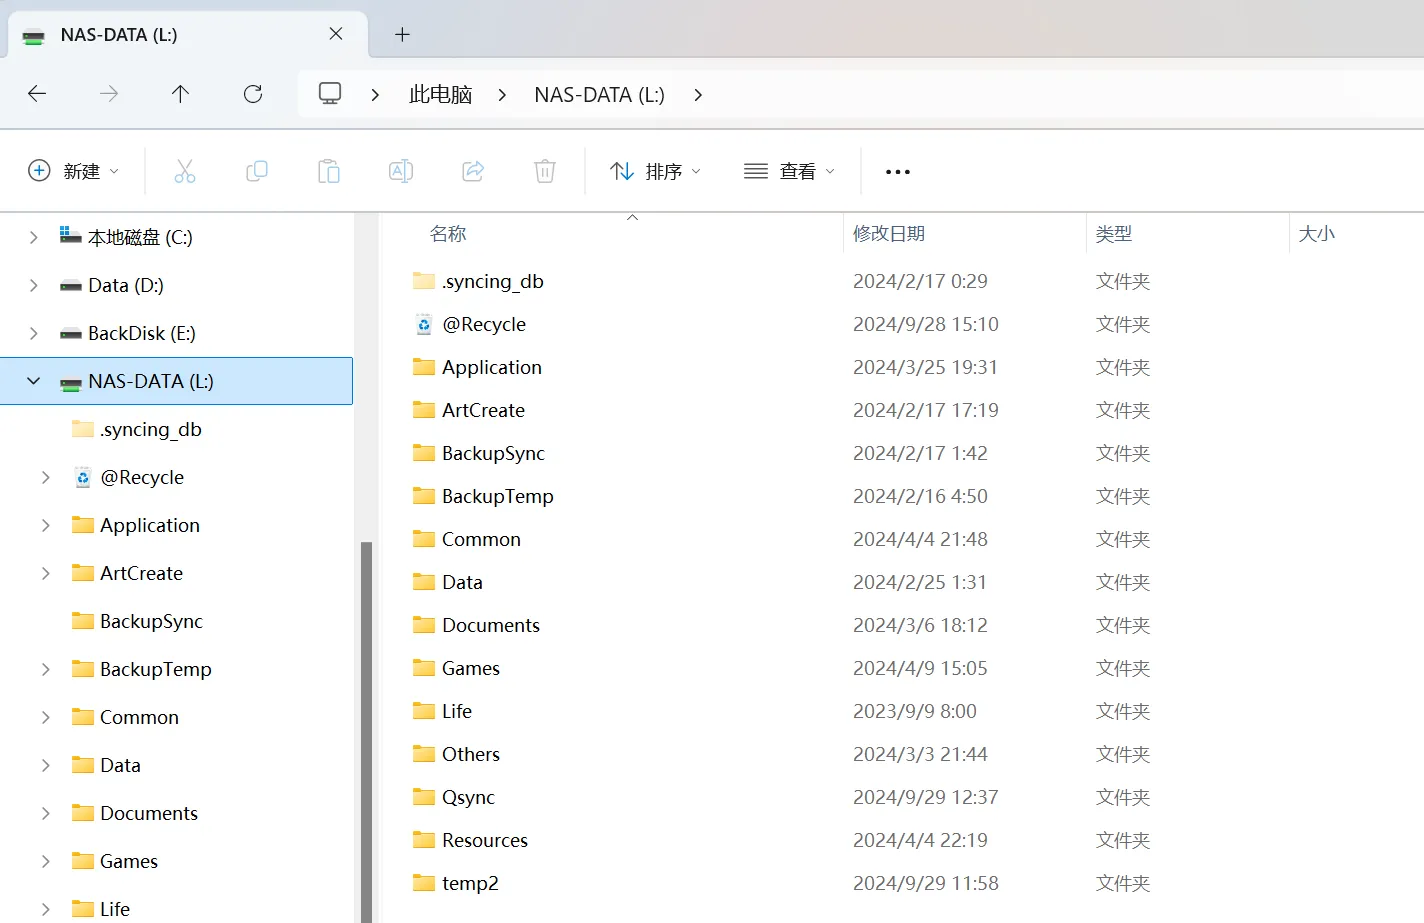Expand the BackupTemp folder in sidebar
Image resolution: width=1424 pixels, height=923 pixels.
coord(46,669)
